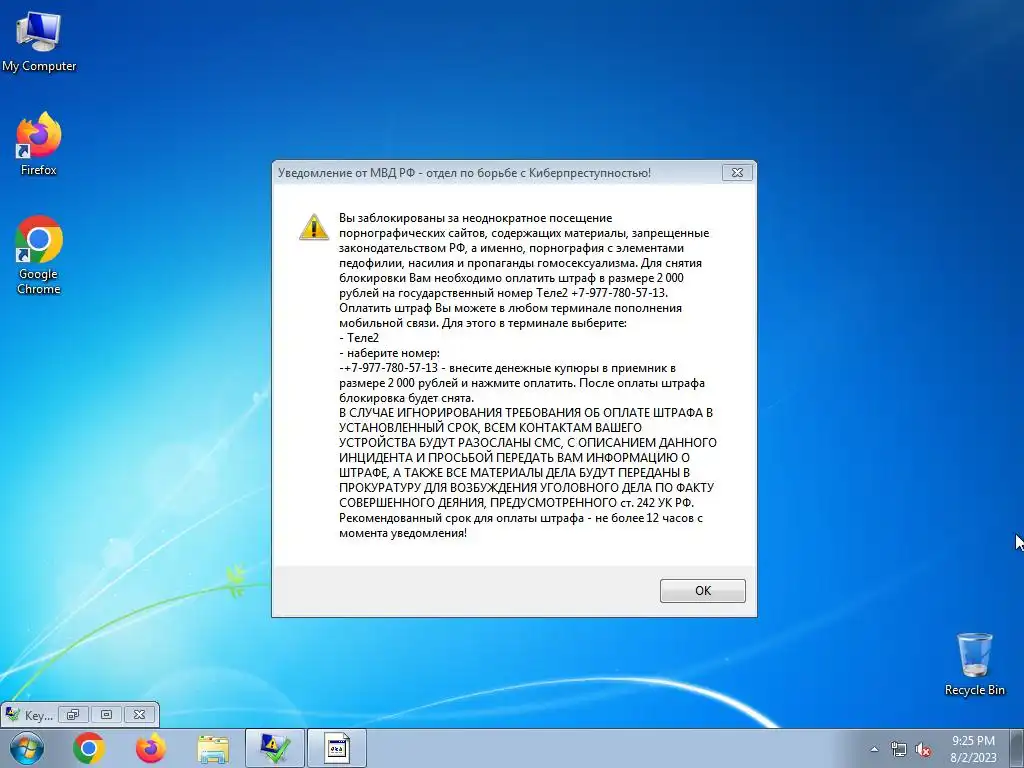The image size is (1024, 768).
Task: Click the text 'момента уведомления!'
Action: click(x=403, y=533)
